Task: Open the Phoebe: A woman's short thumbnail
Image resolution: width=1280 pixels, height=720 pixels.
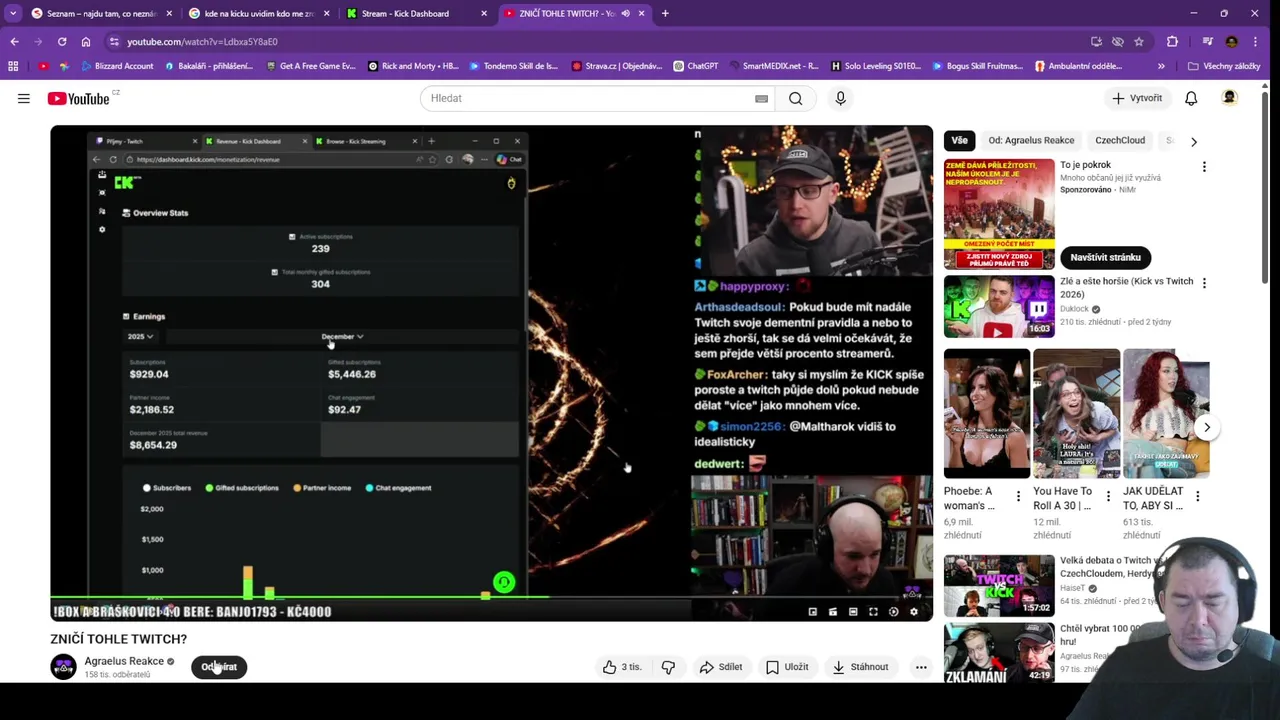Action: click(987, 414)
